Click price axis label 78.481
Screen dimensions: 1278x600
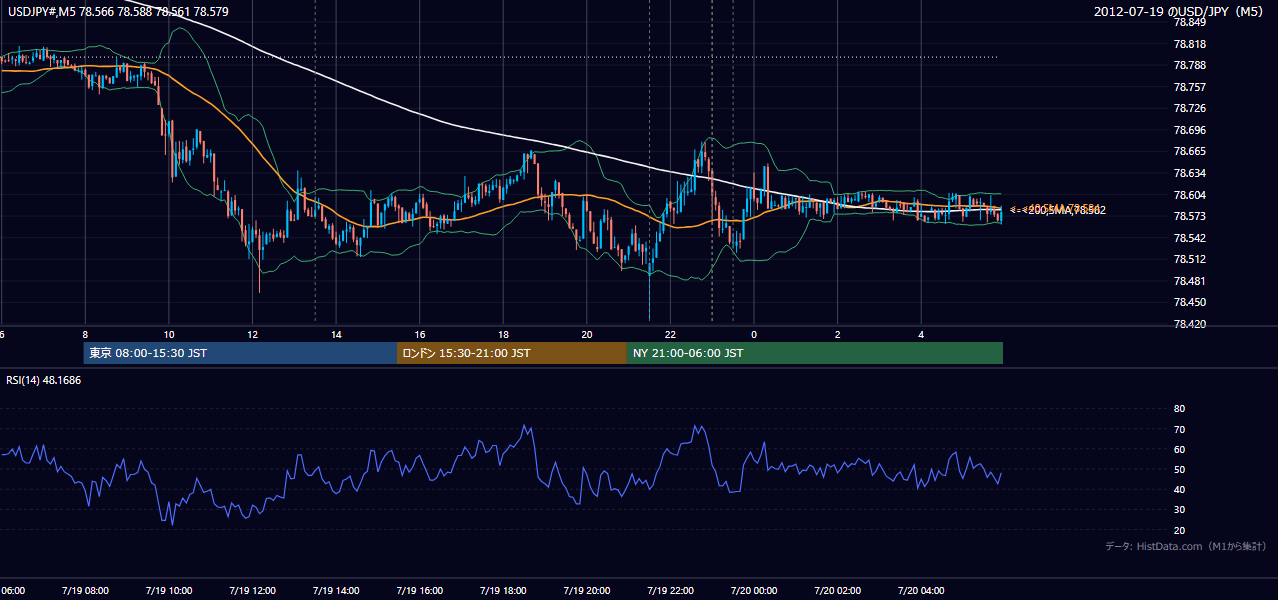[x=1190, y=281]
